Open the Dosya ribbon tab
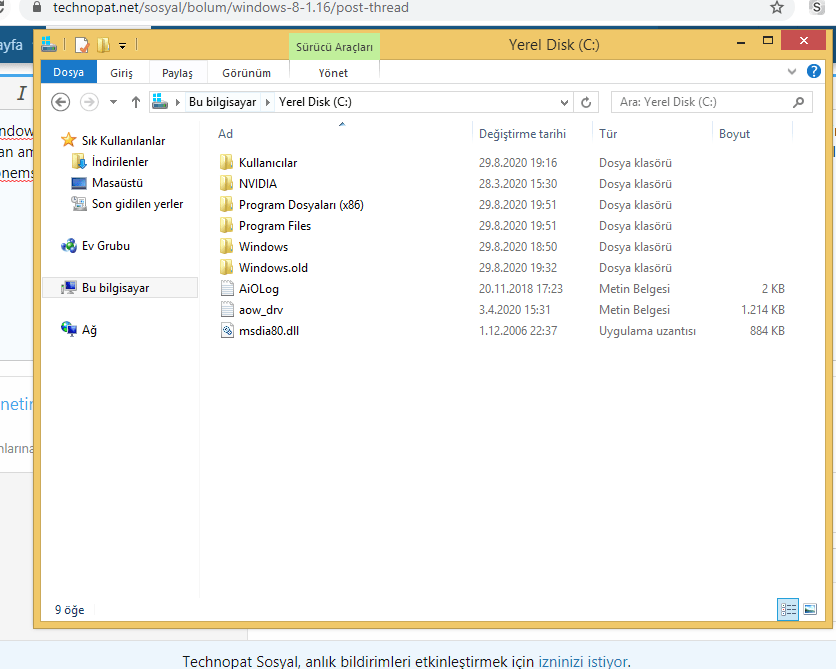Screen dimensions: 836x669 point(69,72)
